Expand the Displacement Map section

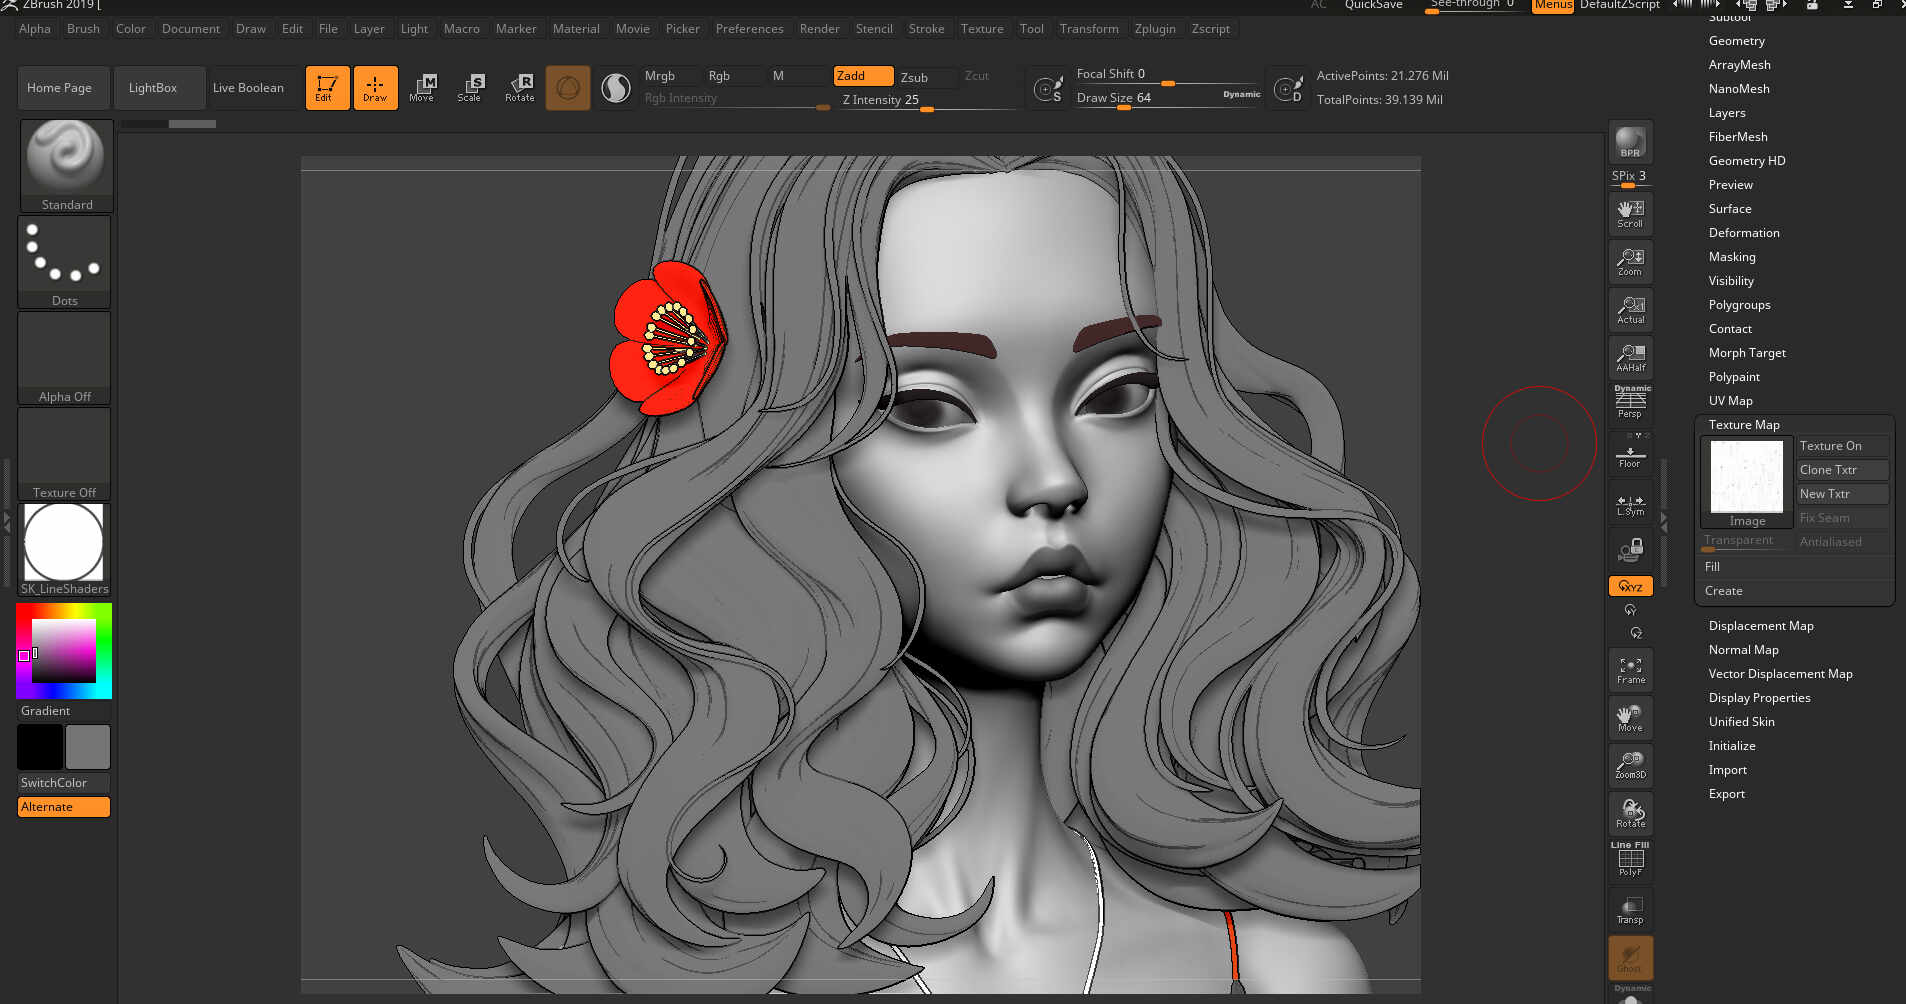[x=1761, y=626]
